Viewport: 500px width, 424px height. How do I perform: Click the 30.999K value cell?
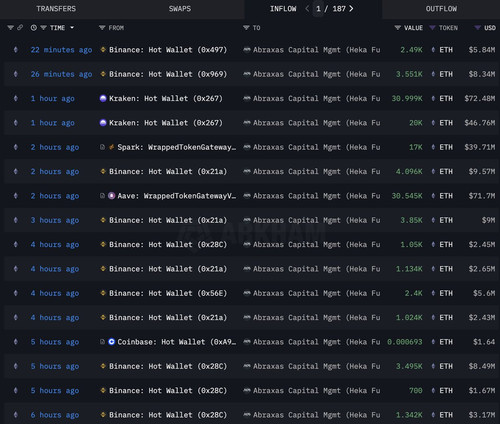pos(407,99)
